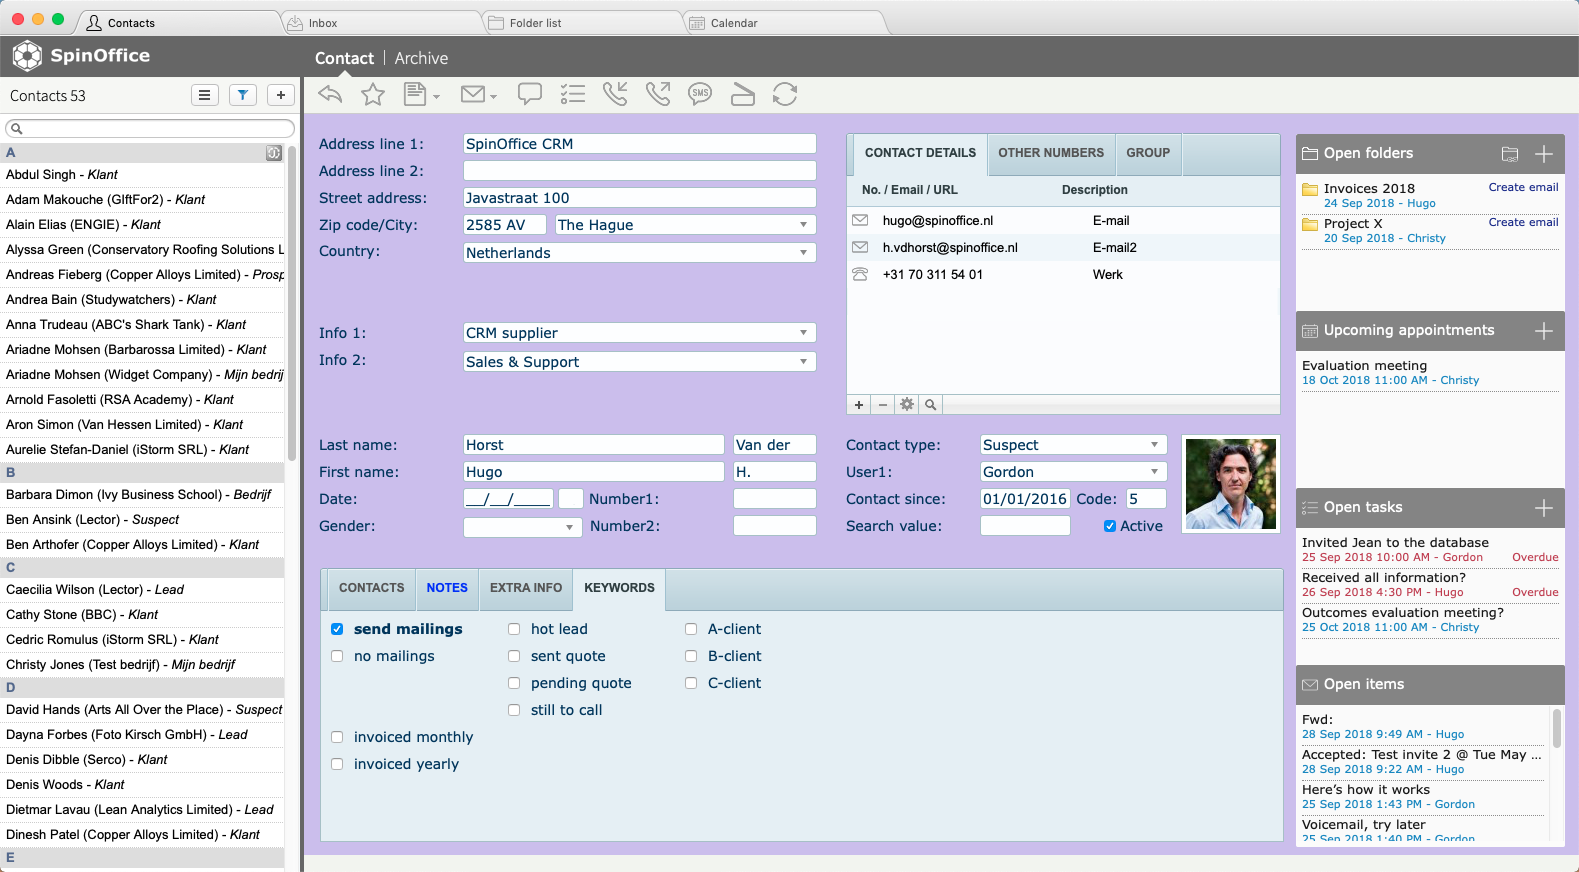Add a note with speech bubble icon

(x=530, y=94)
